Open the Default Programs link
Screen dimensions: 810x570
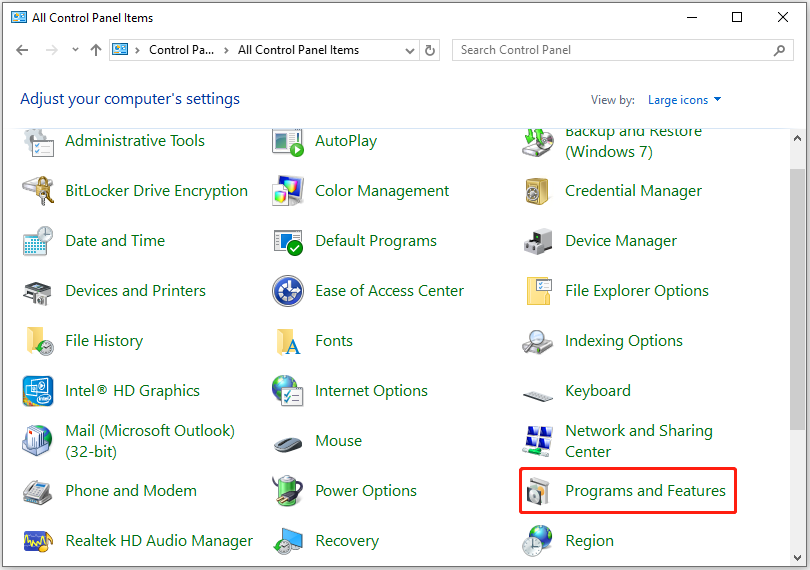376,241
